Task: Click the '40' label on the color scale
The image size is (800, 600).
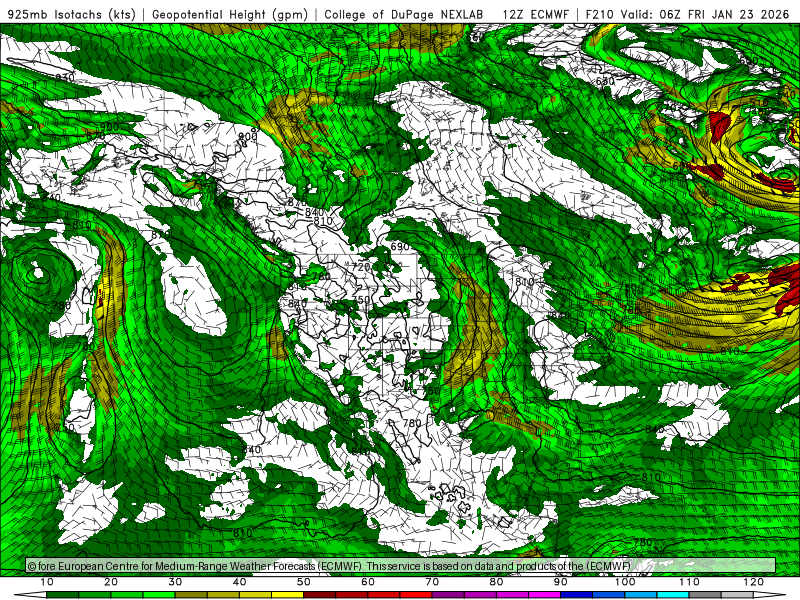Action: point(239,582)
